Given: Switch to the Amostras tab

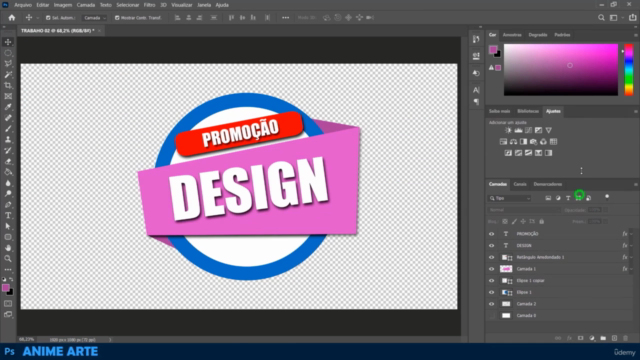Looking at the screenshot, I should coord(512,35).
